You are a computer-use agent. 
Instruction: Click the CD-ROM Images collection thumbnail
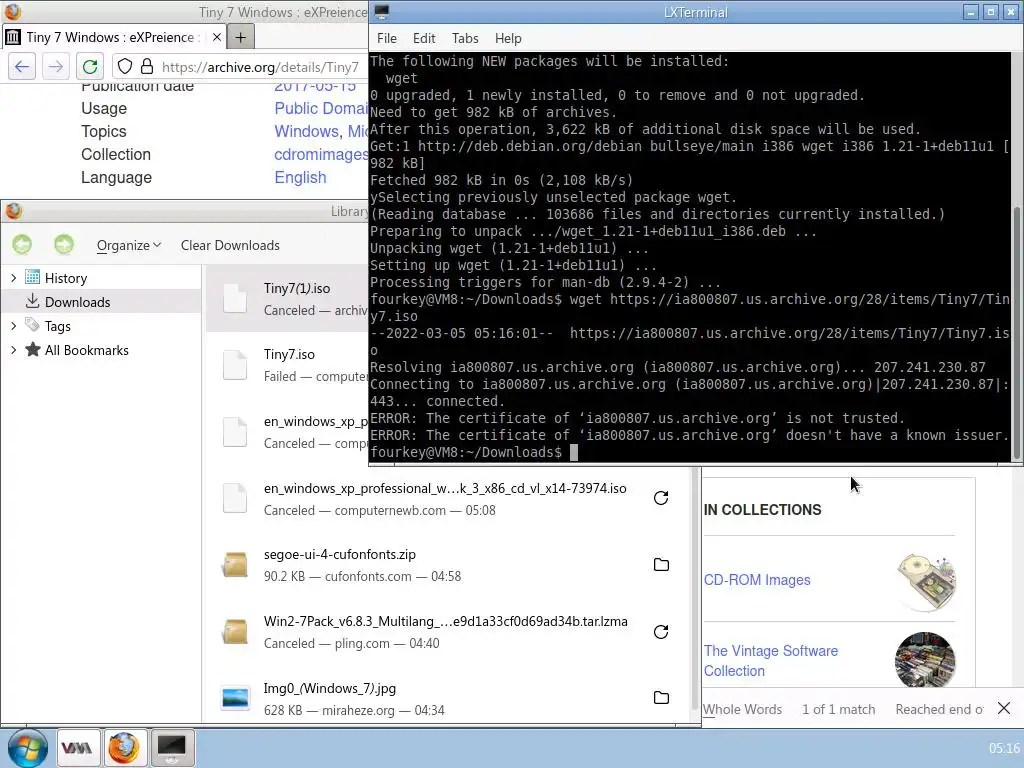926,581
